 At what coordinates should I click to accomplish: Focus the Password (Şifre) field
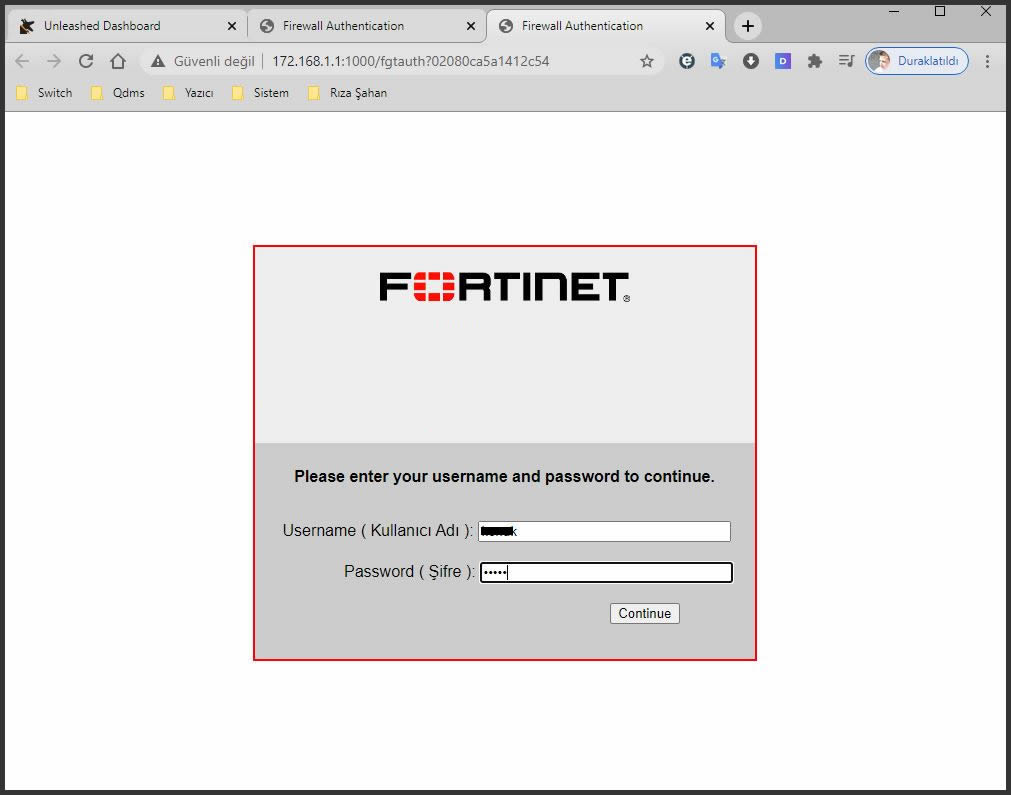(x=606, y=573)
